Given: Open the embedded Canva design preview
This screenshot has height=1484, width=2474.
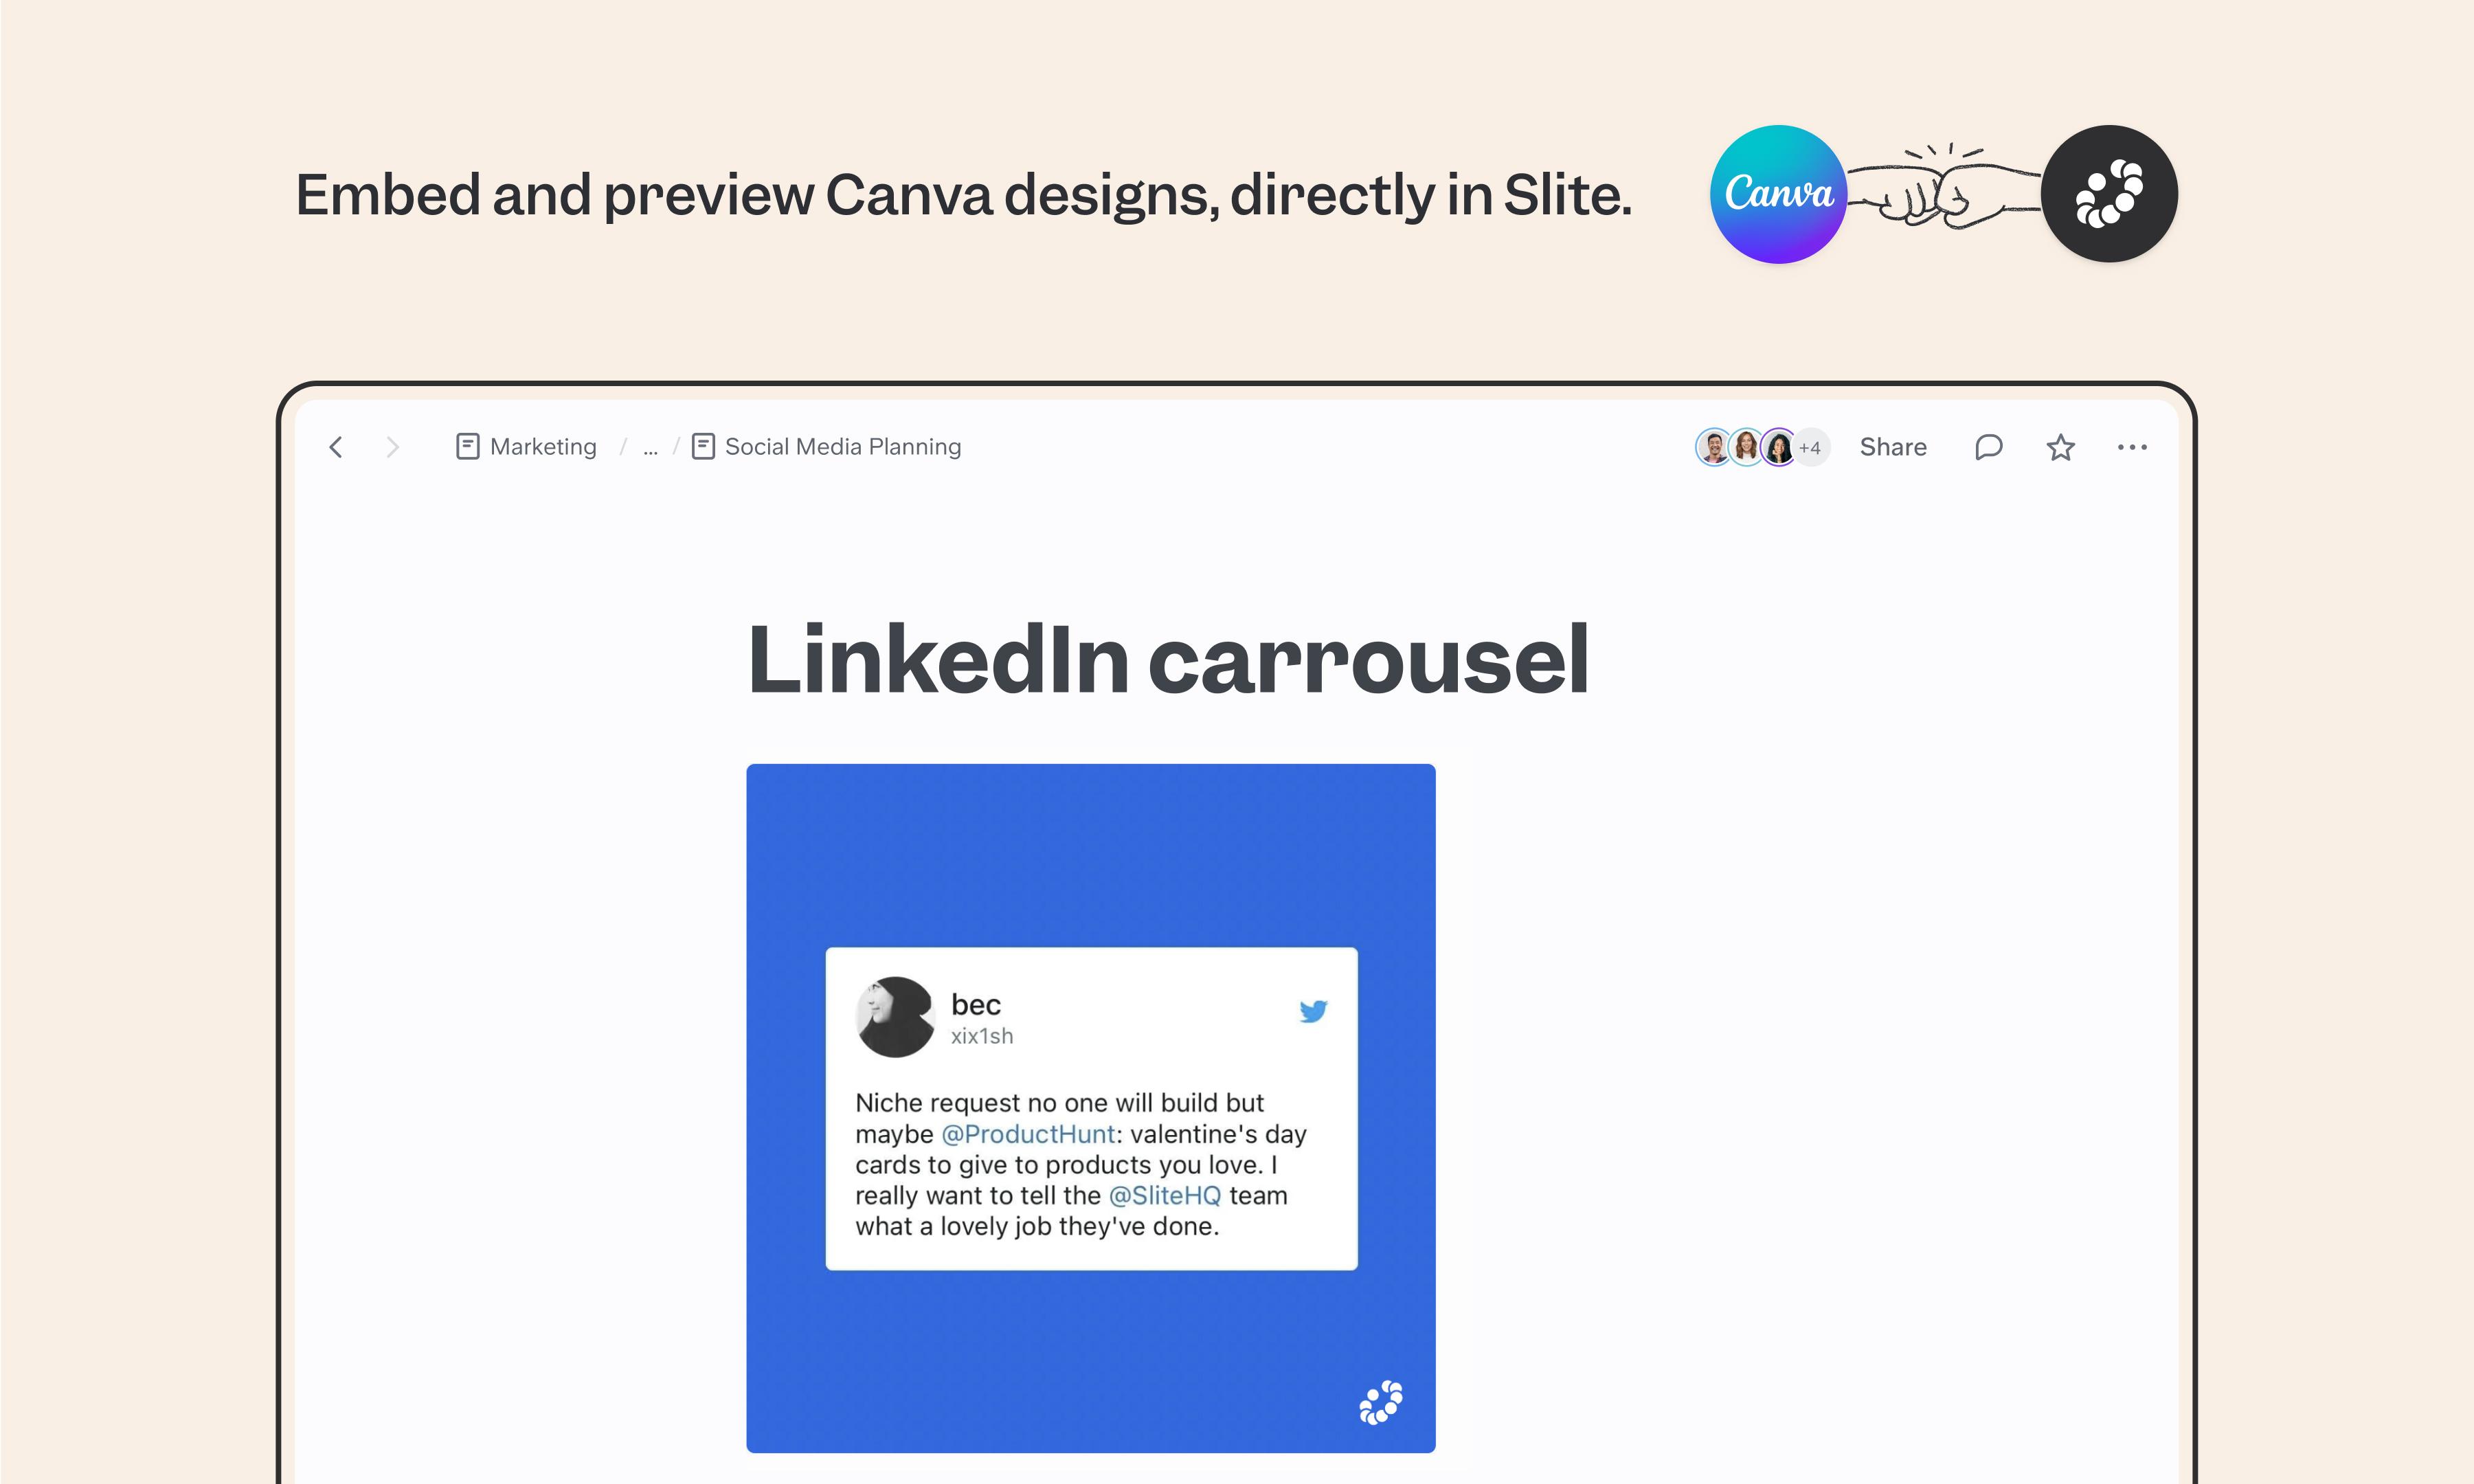Looking at the screenshot, I should tap(1091, 1108).
